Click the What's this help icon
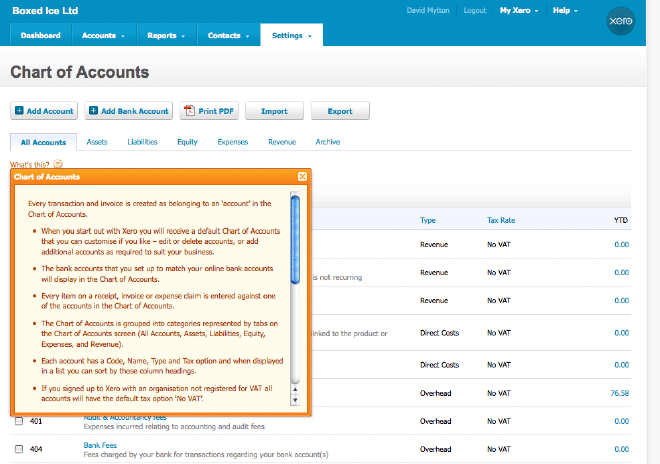 click(x=58, y=164)
